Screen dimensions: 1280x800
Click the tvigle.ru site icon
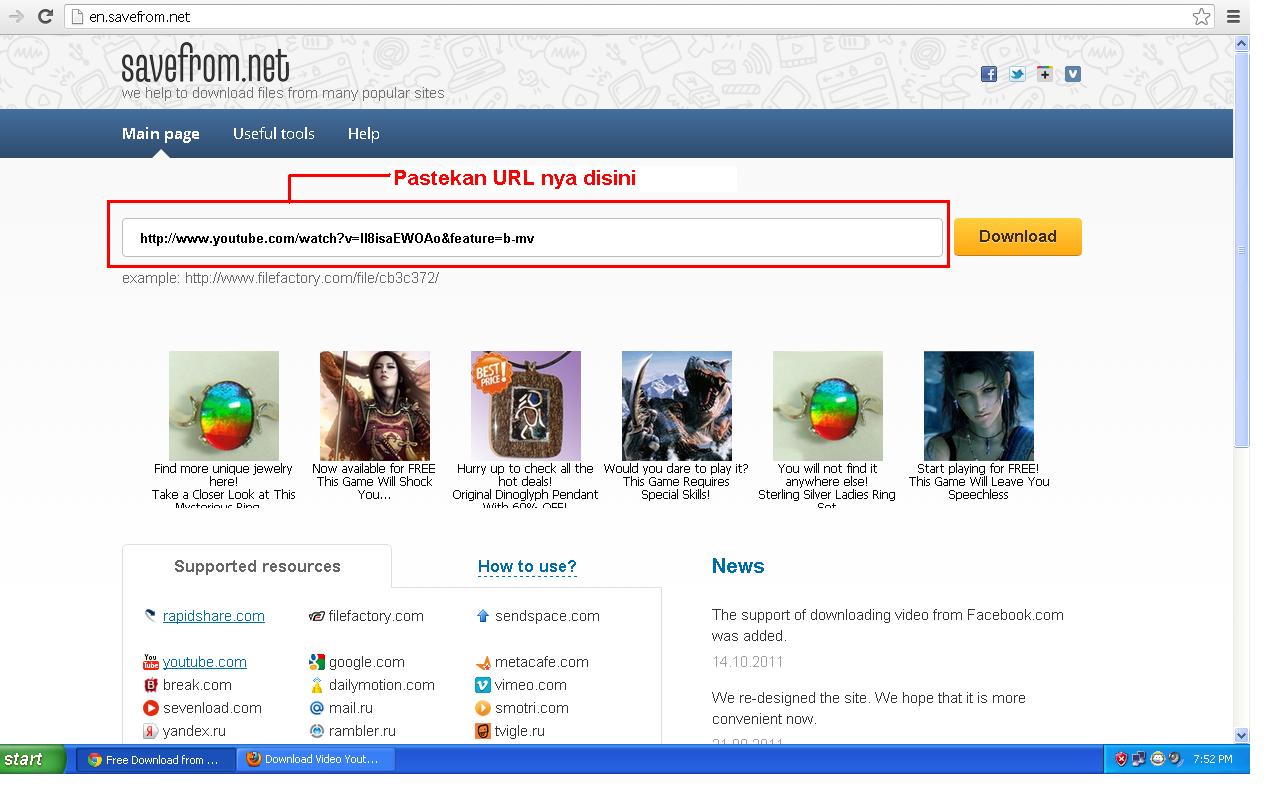483,731
